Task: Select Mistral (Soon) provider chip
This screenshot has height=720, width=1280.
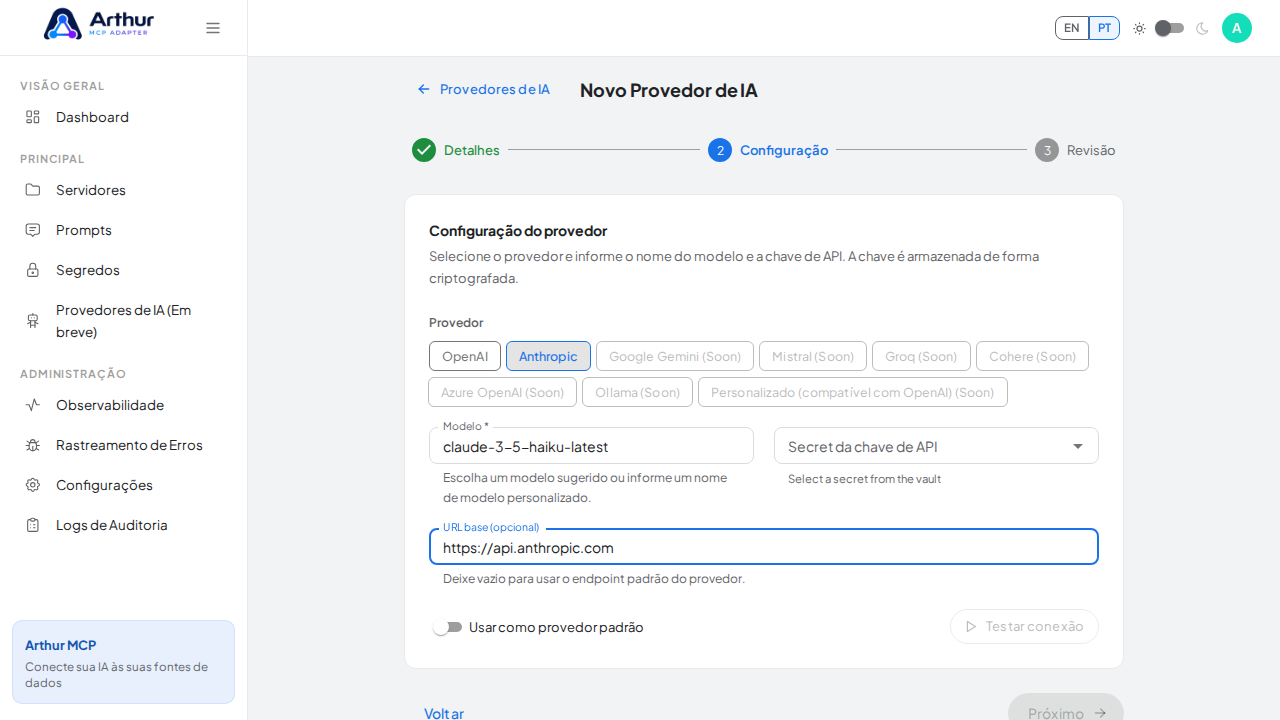Action: (x=813, y=356)
